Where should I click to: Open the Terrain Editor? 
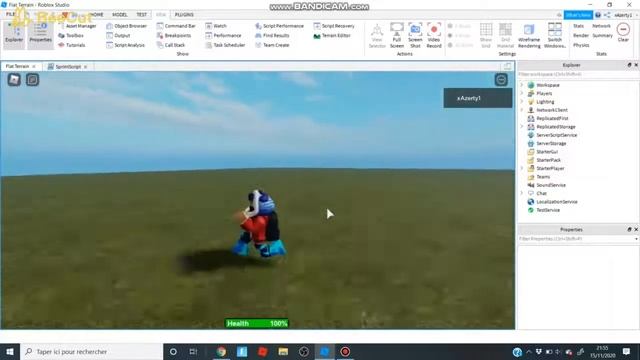[x=332, y=36]
